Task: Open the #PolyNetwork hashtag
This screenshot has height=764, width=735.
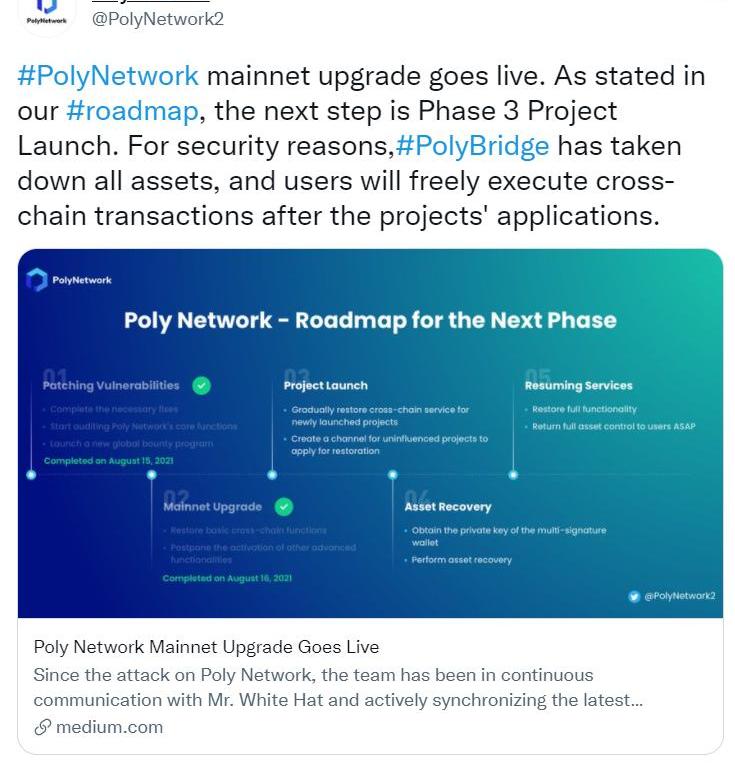Action: coord(108,76)
